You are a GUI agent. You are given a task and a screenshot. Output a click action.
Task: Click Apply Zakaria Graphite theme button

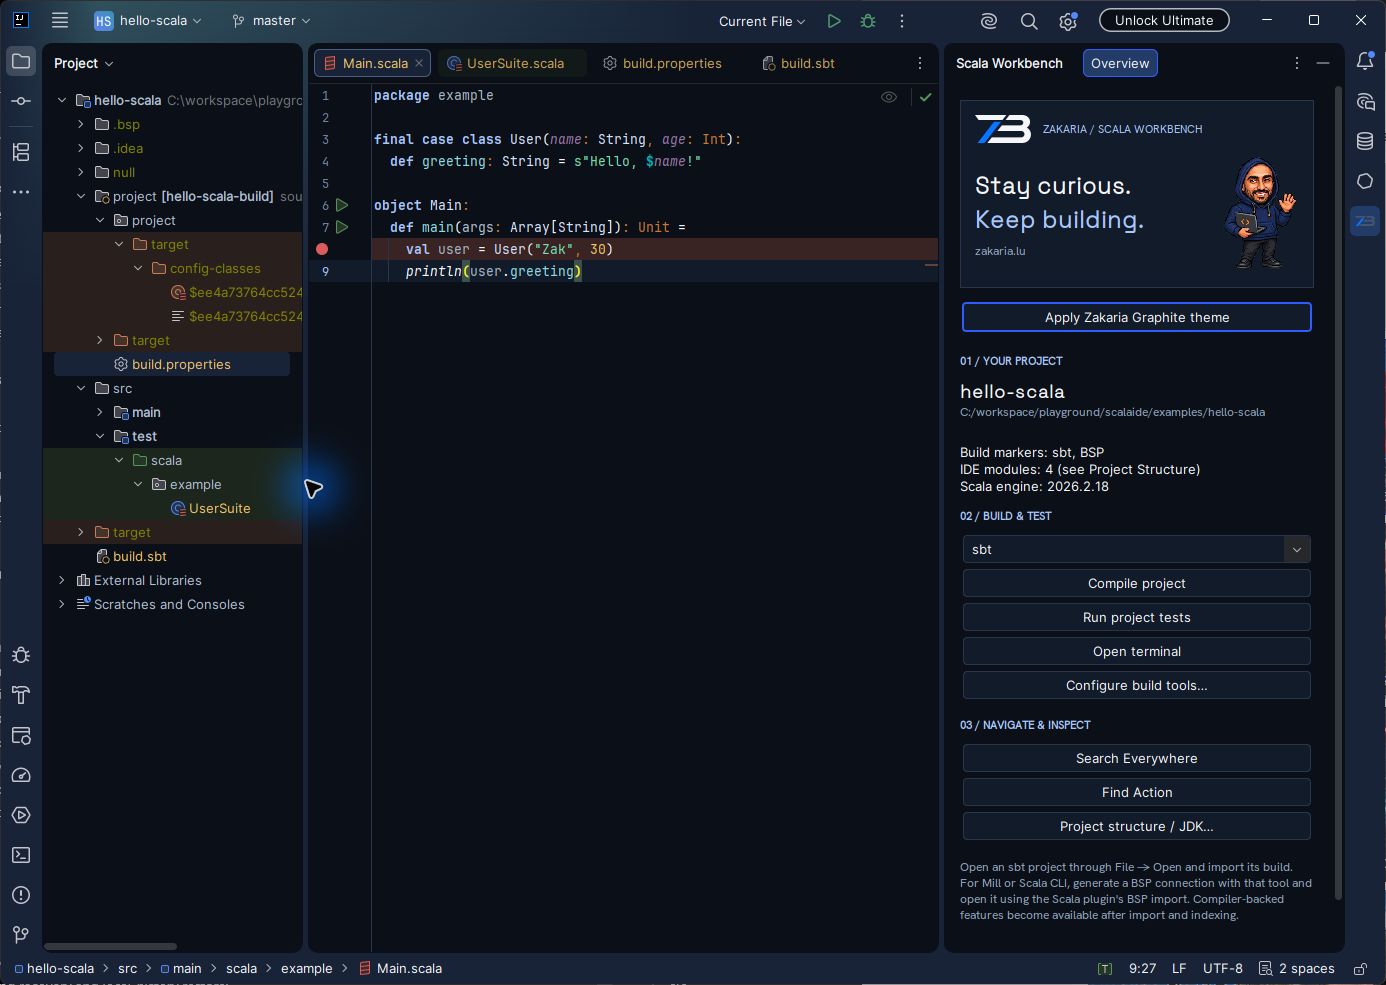1136,317
